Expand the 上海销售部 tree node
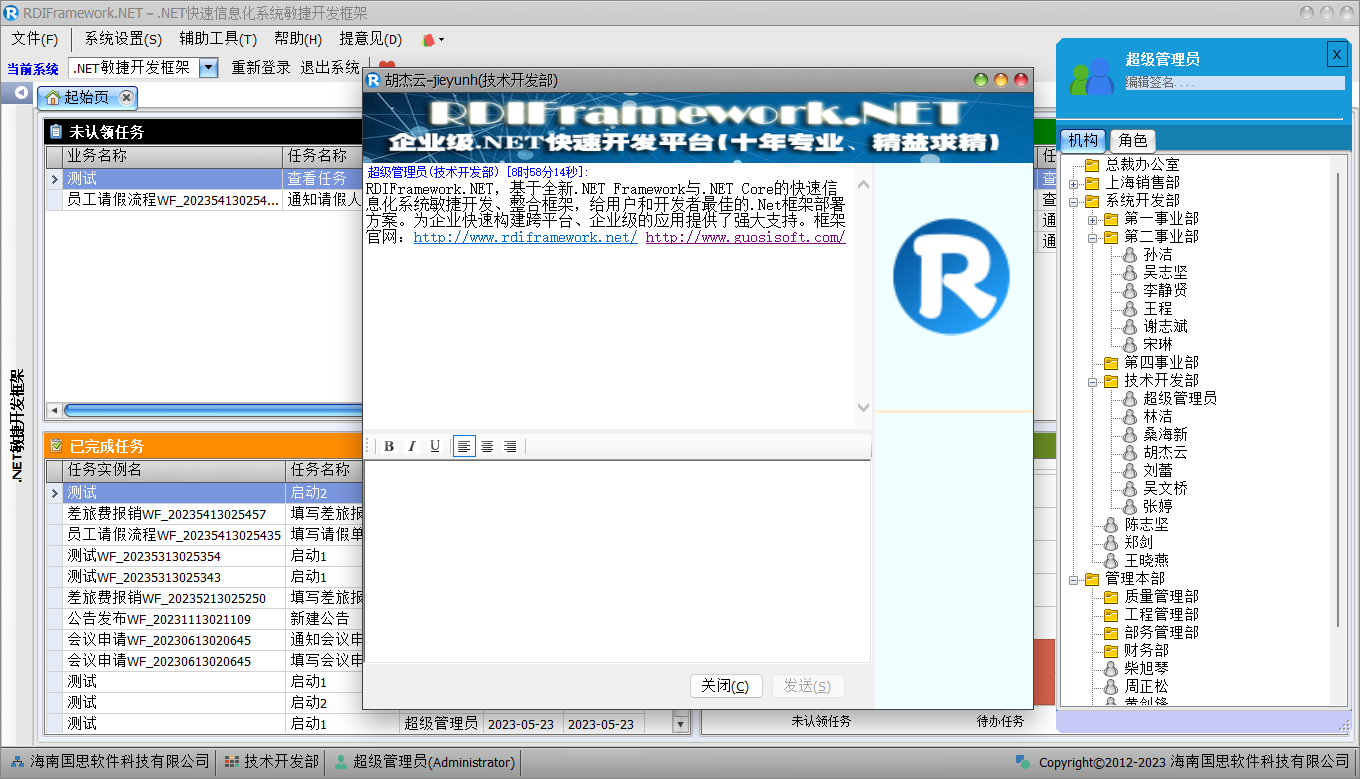 pos(1073,183)
